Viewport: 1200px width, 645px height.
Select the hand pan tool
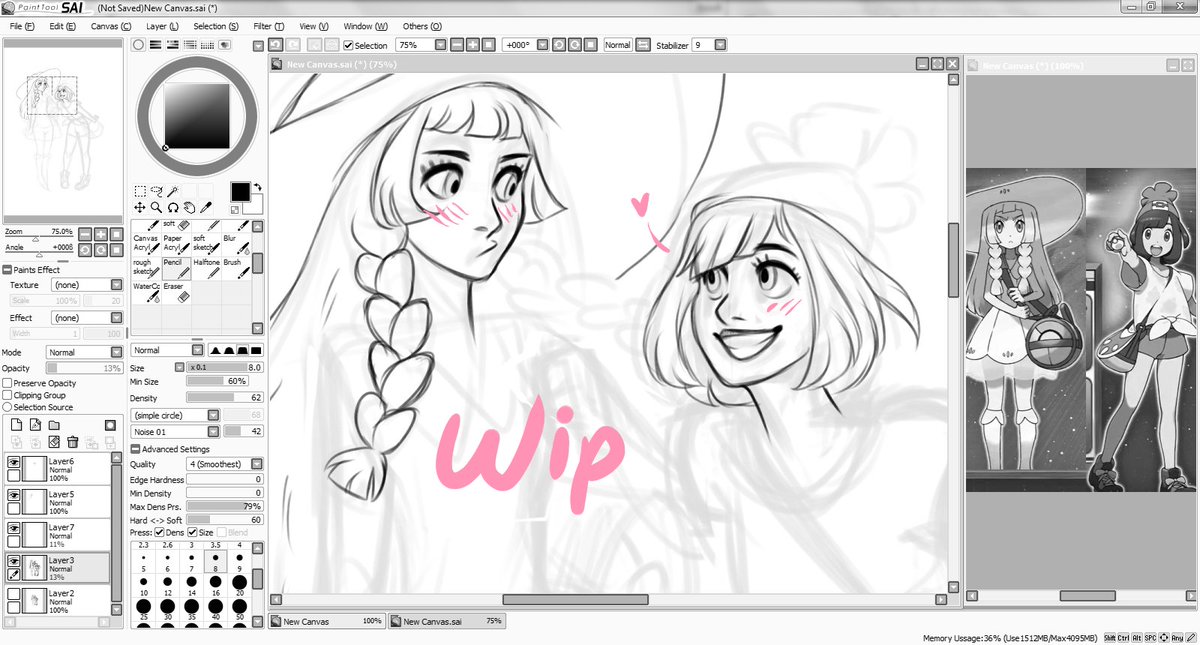coord(189,208)
